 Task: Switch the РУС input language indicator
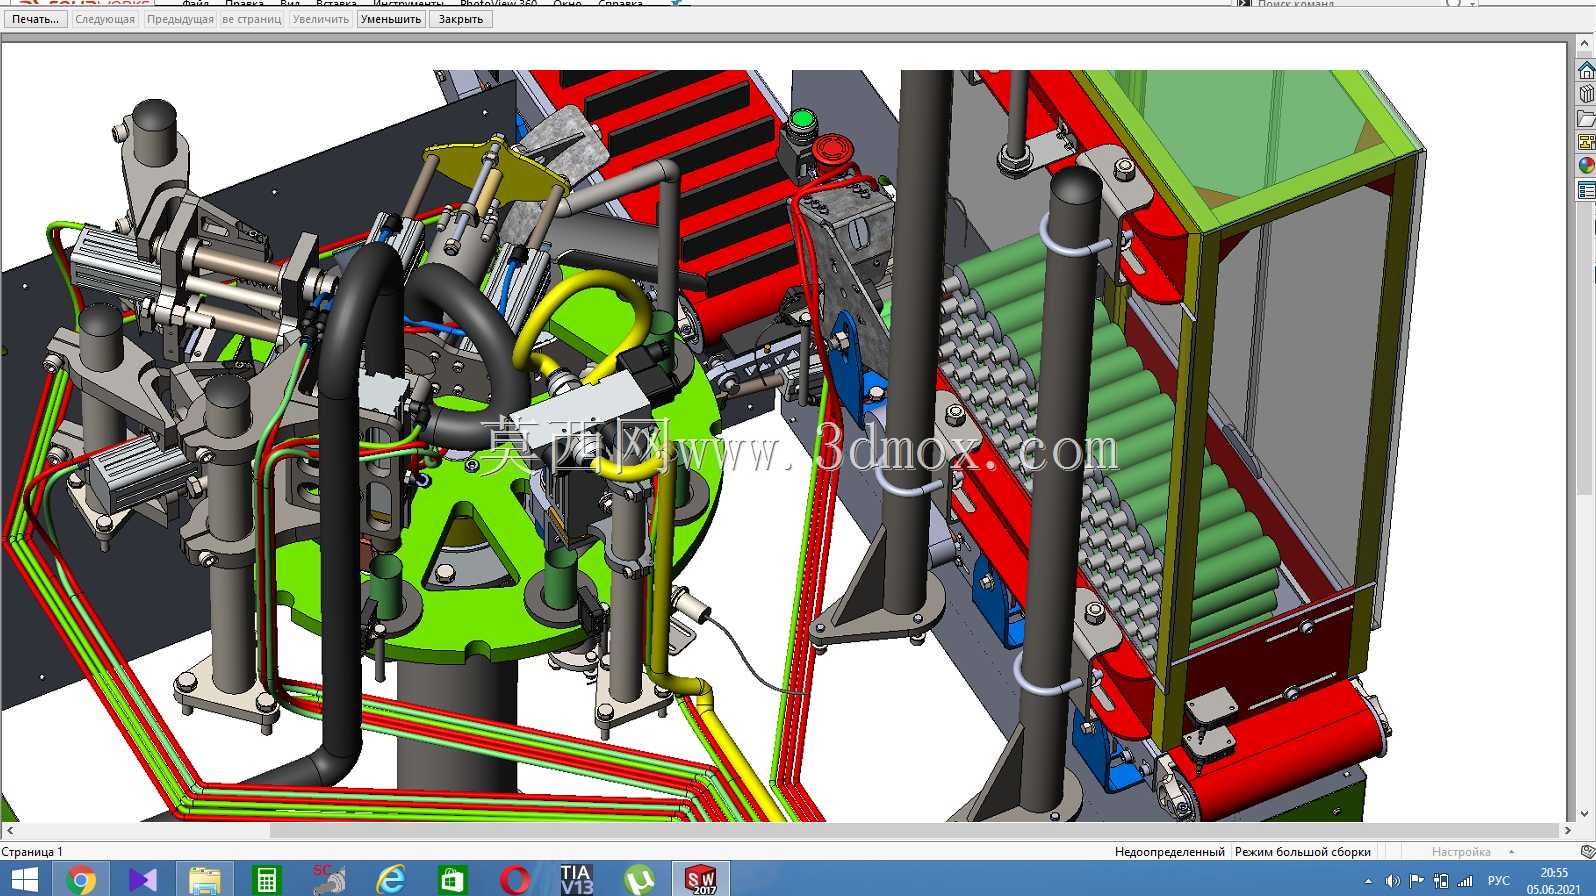click(1499, 881)
